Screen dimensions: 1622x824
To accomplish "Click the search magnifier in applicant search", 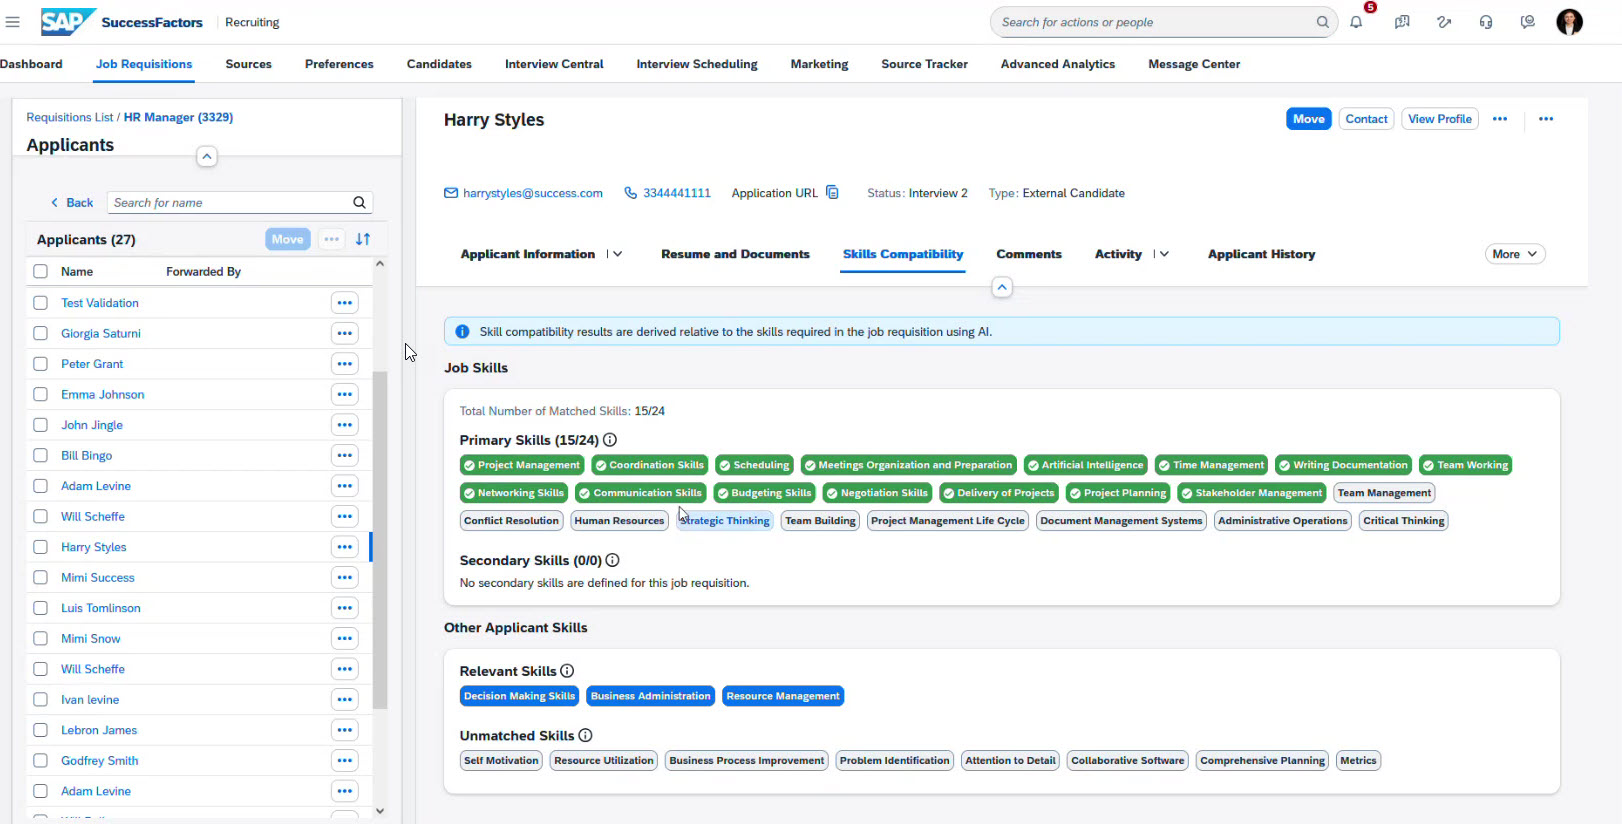I will click(359, 203).
